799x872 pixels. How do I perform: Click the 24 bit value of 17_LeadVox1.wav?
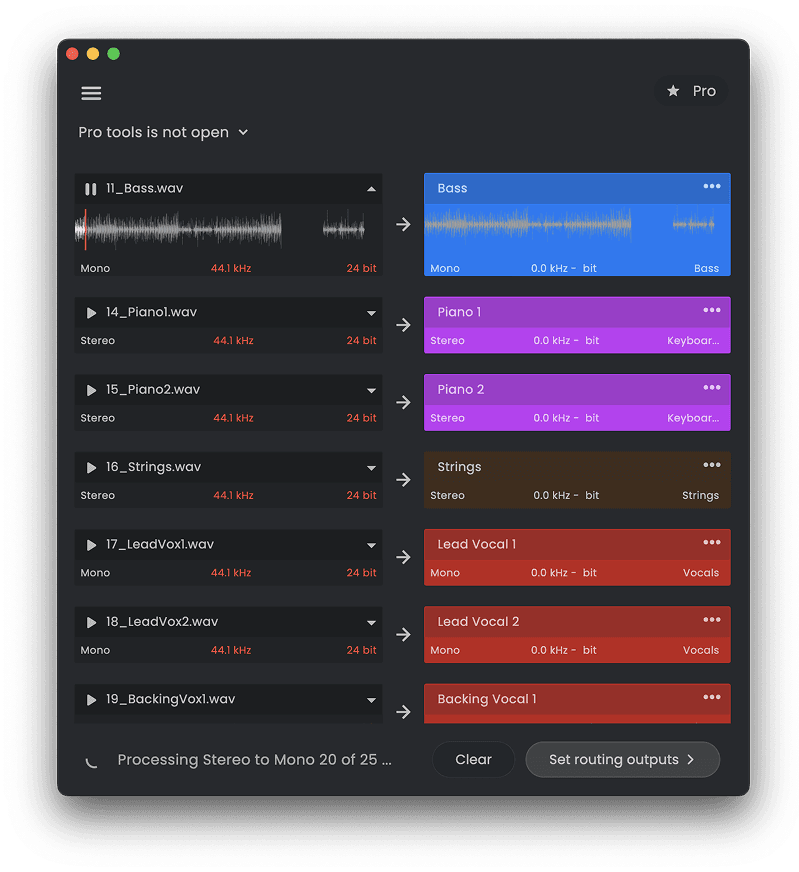click(x=361, y=572)
